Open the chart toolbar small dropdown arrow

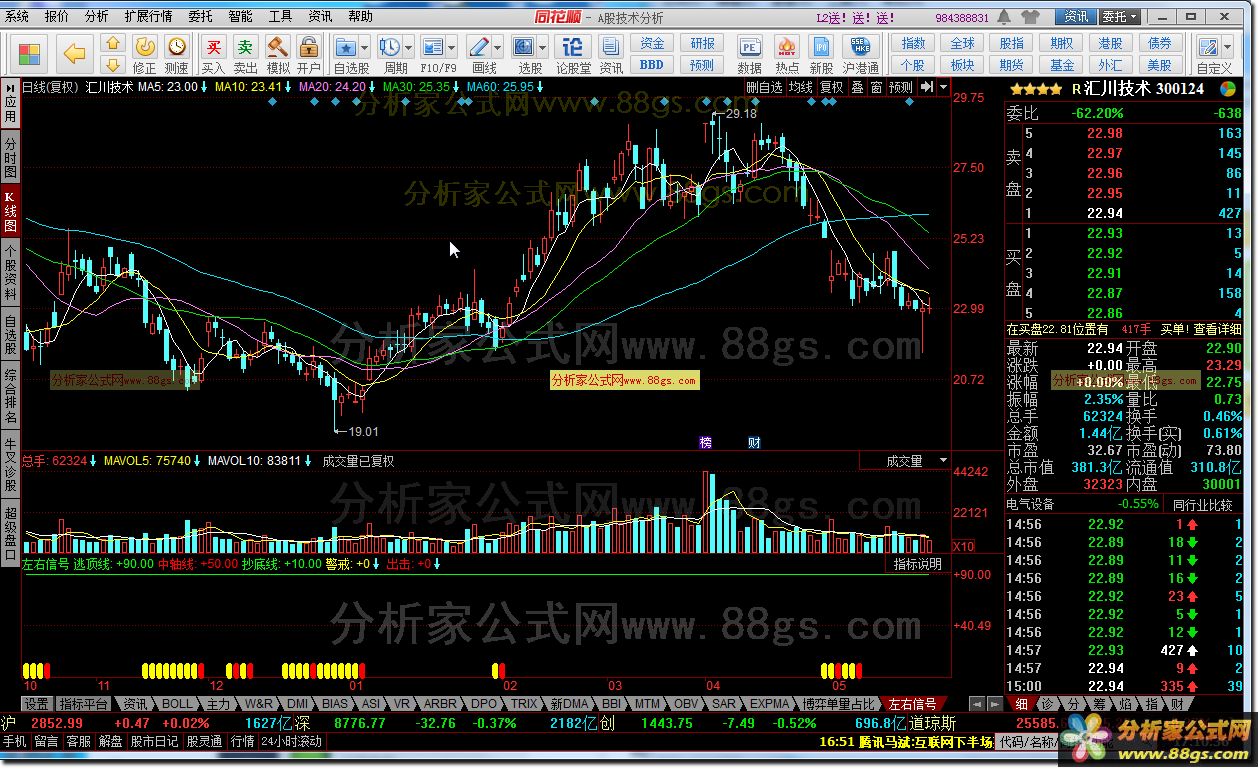point(943,87)
